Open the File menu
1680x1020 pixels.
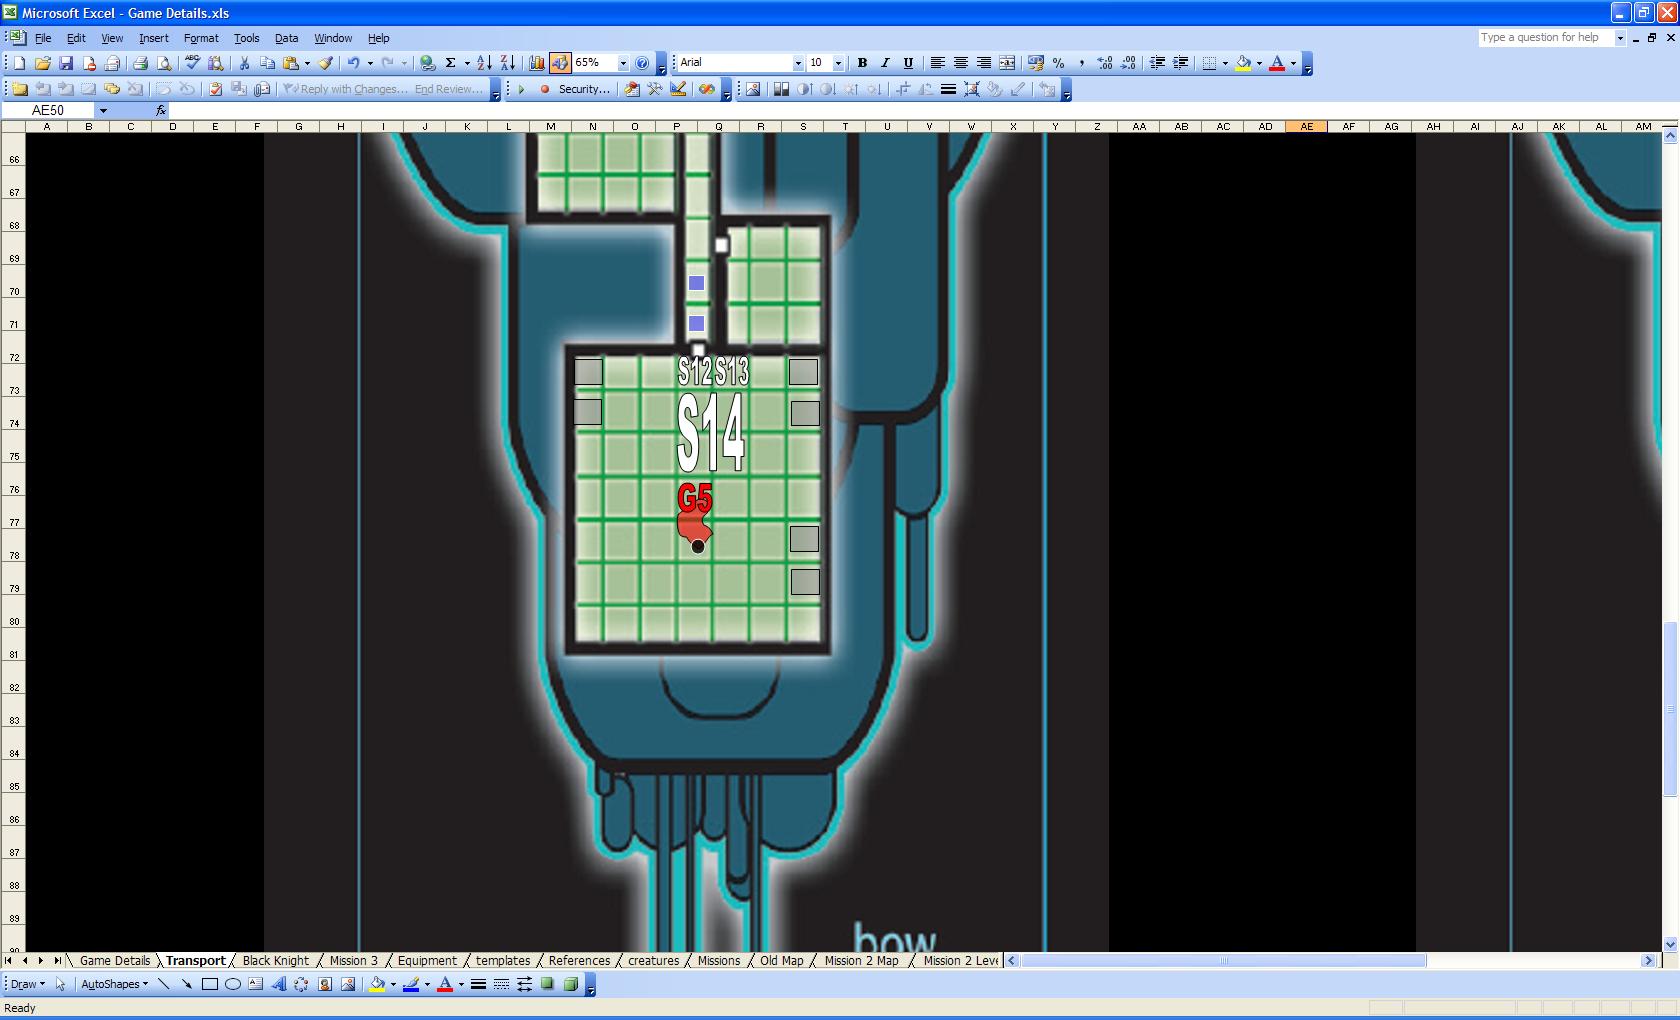pos(43,38)
